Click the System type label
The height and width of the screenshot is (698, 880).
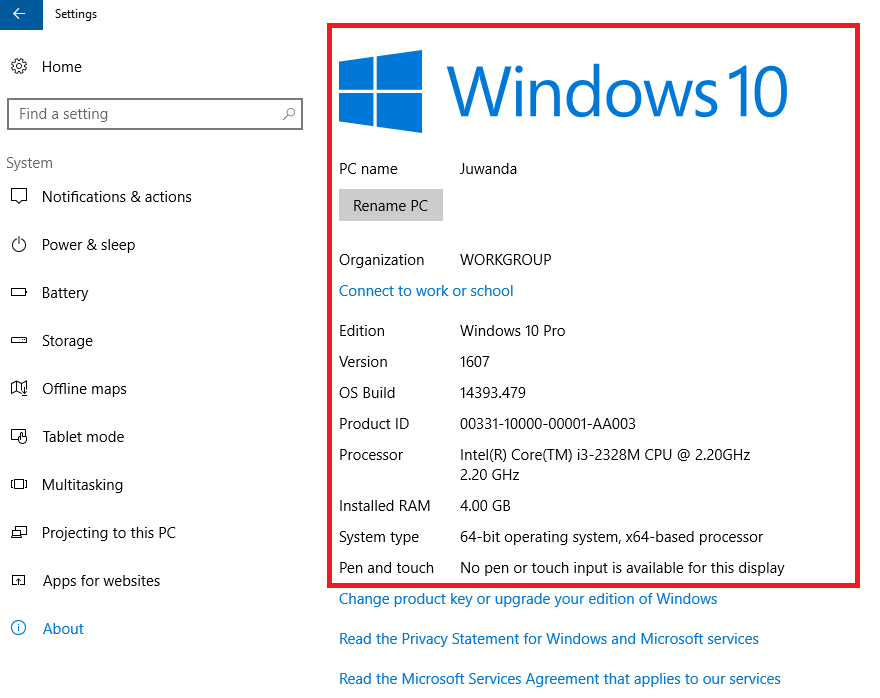coord(379,537)
